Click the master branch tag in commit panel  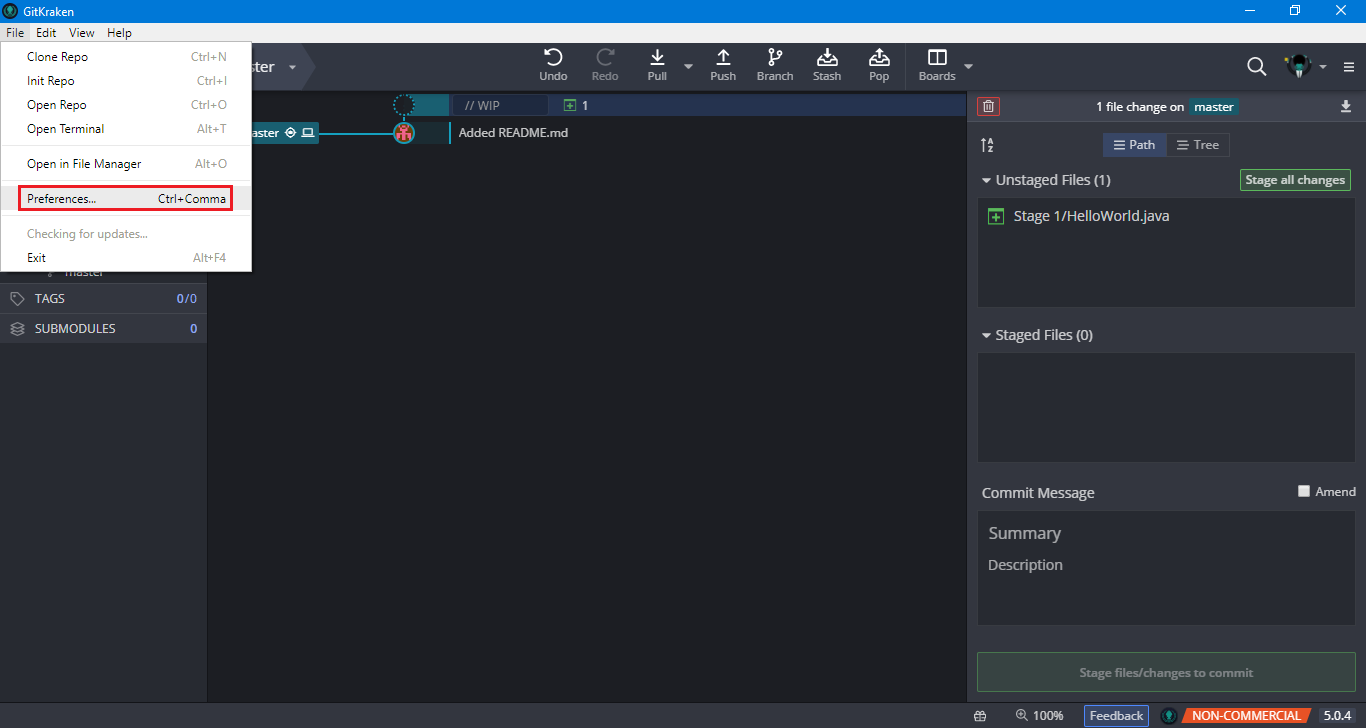(1214, 107)
